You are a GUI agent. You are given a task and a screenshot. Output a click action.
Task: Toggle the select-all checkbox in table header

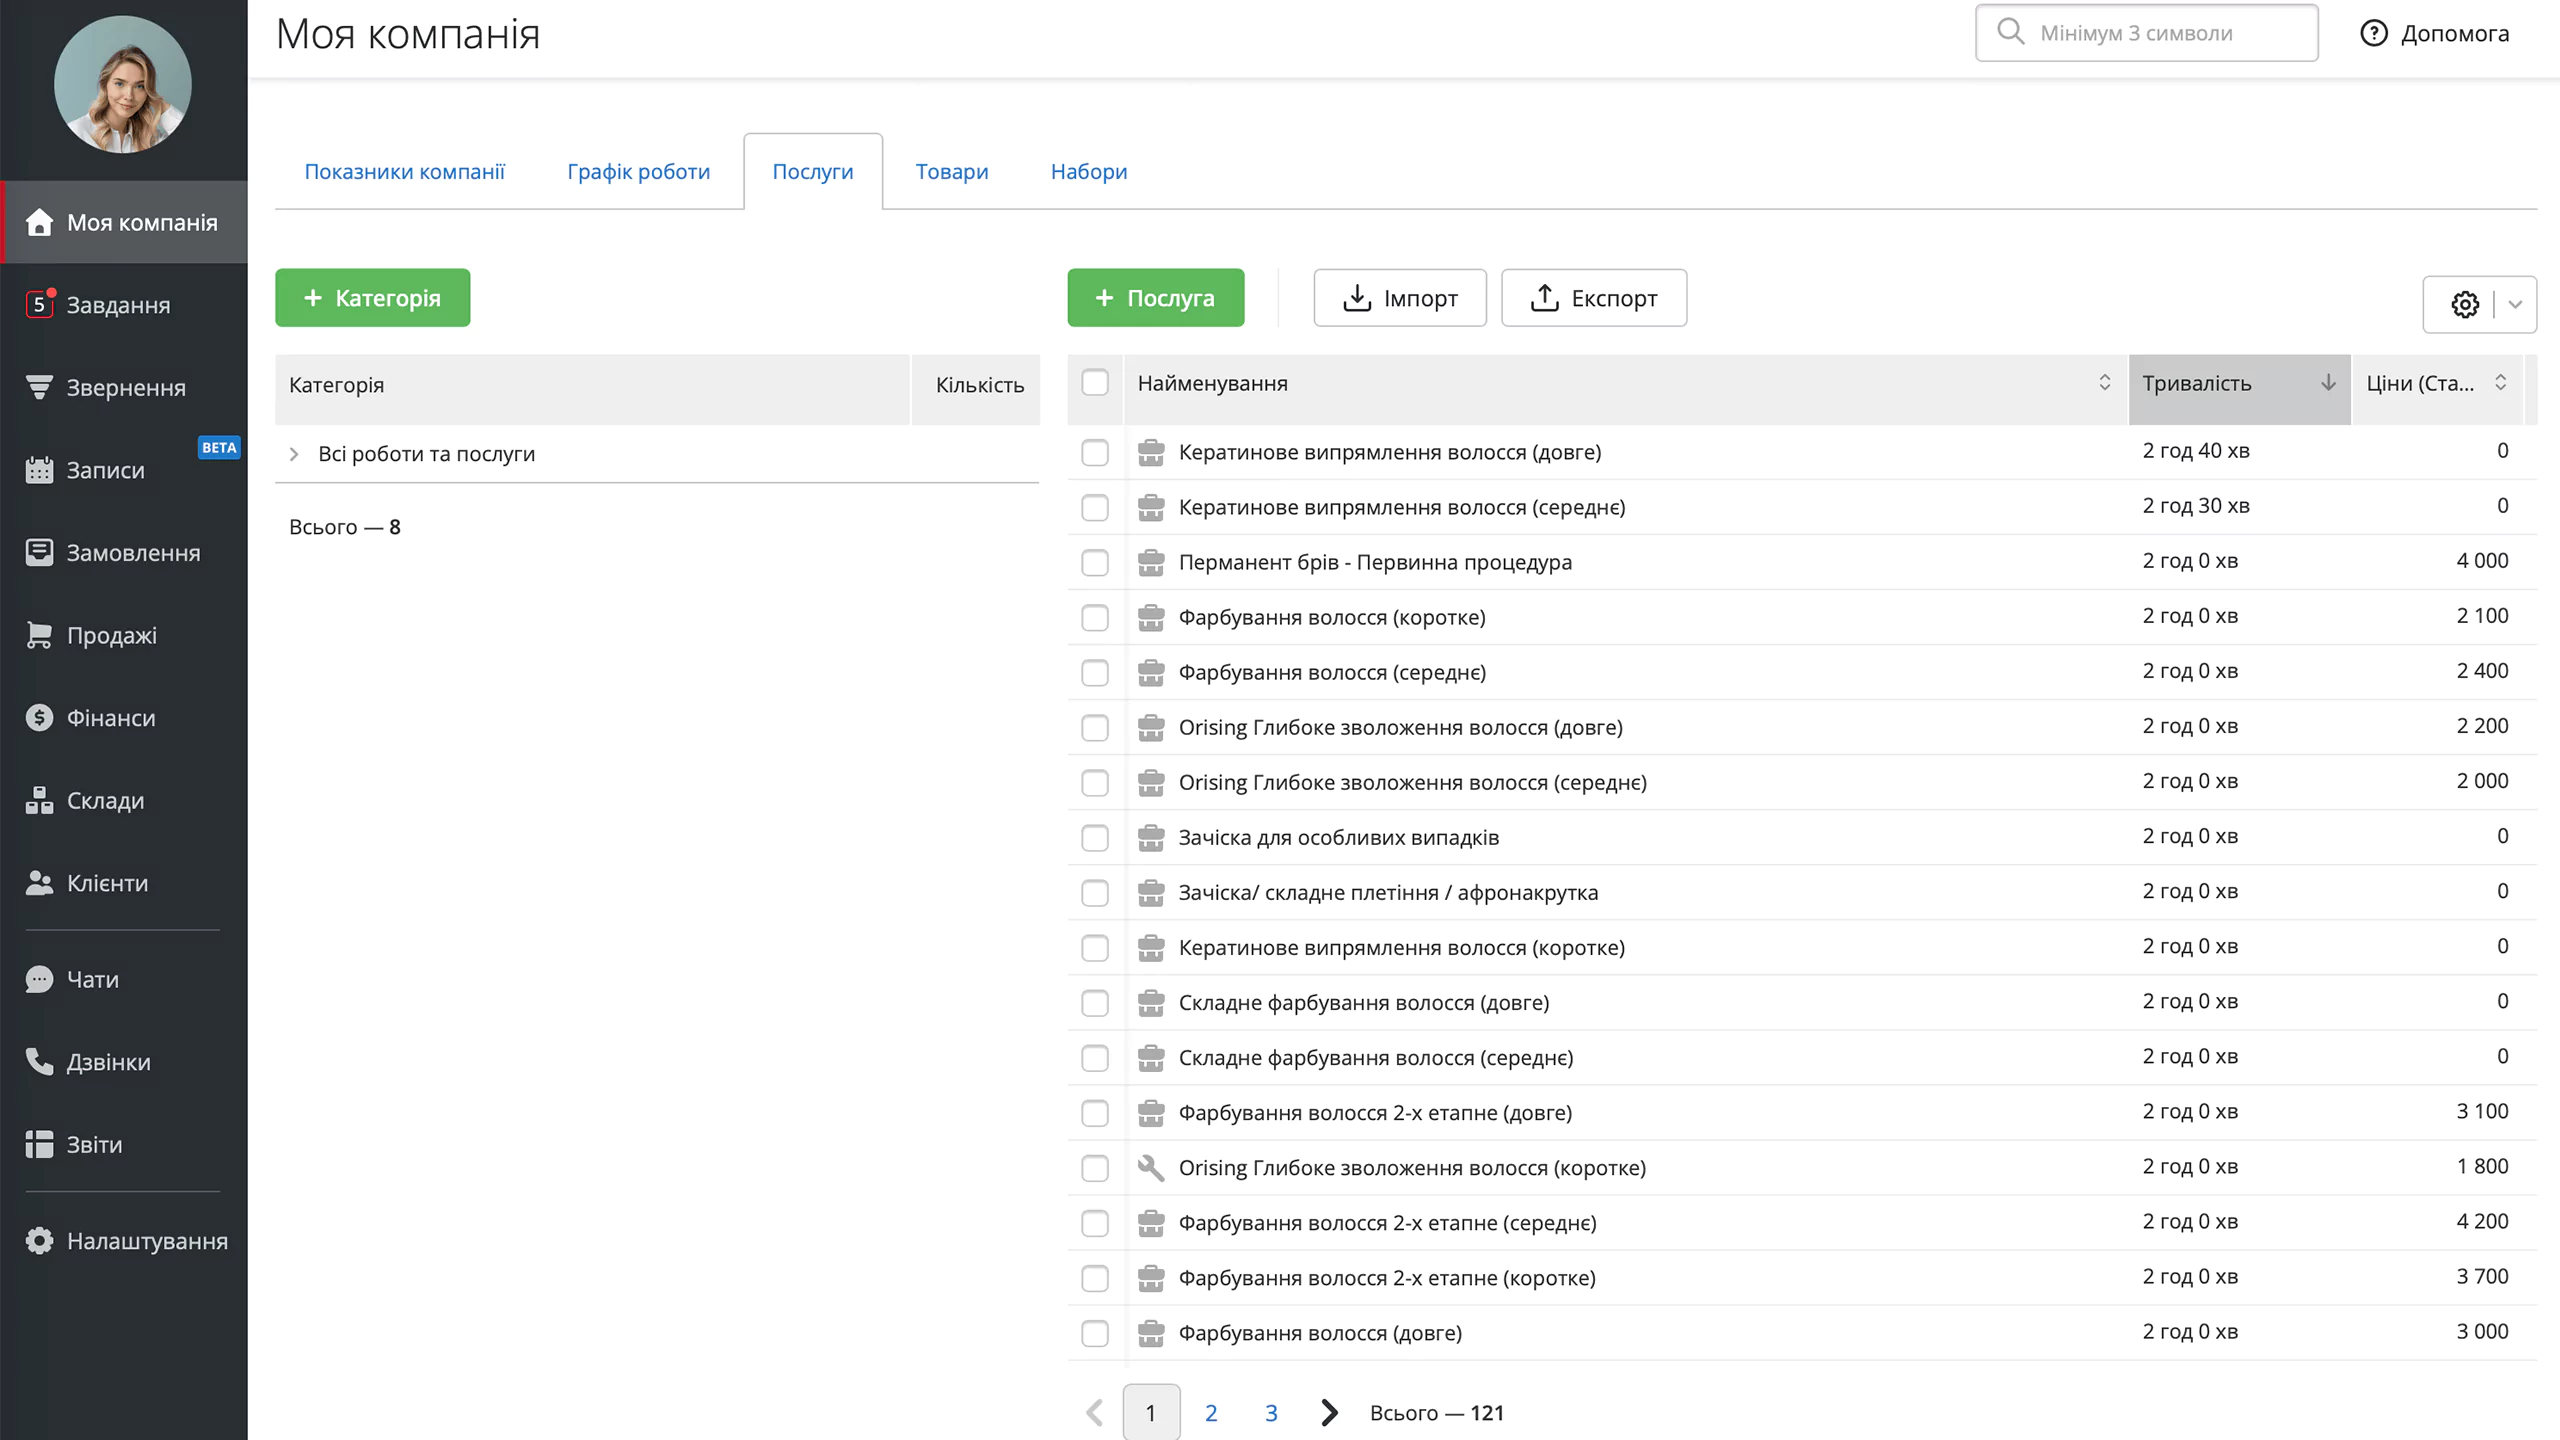[1095, 383]
